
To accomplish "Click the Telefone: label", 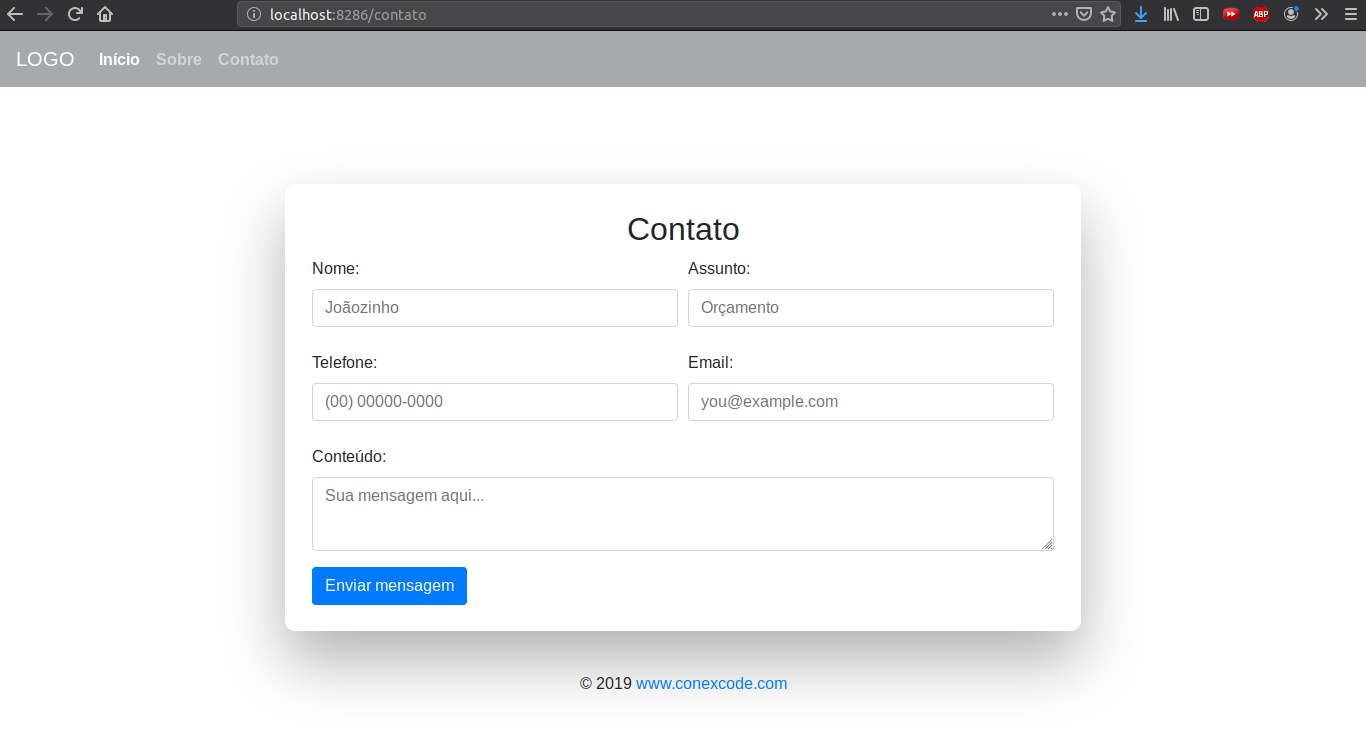I will [344, 362].
